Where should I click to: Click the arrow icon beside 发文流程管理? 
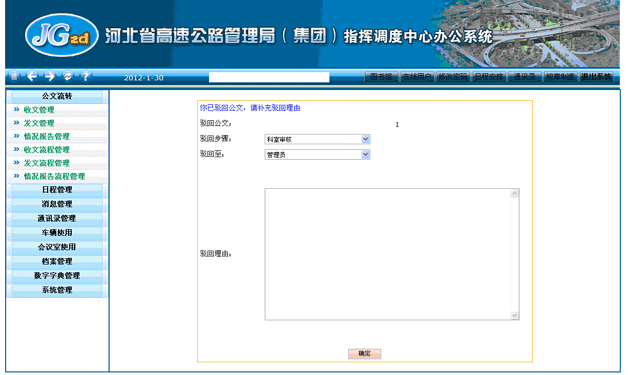16,163
